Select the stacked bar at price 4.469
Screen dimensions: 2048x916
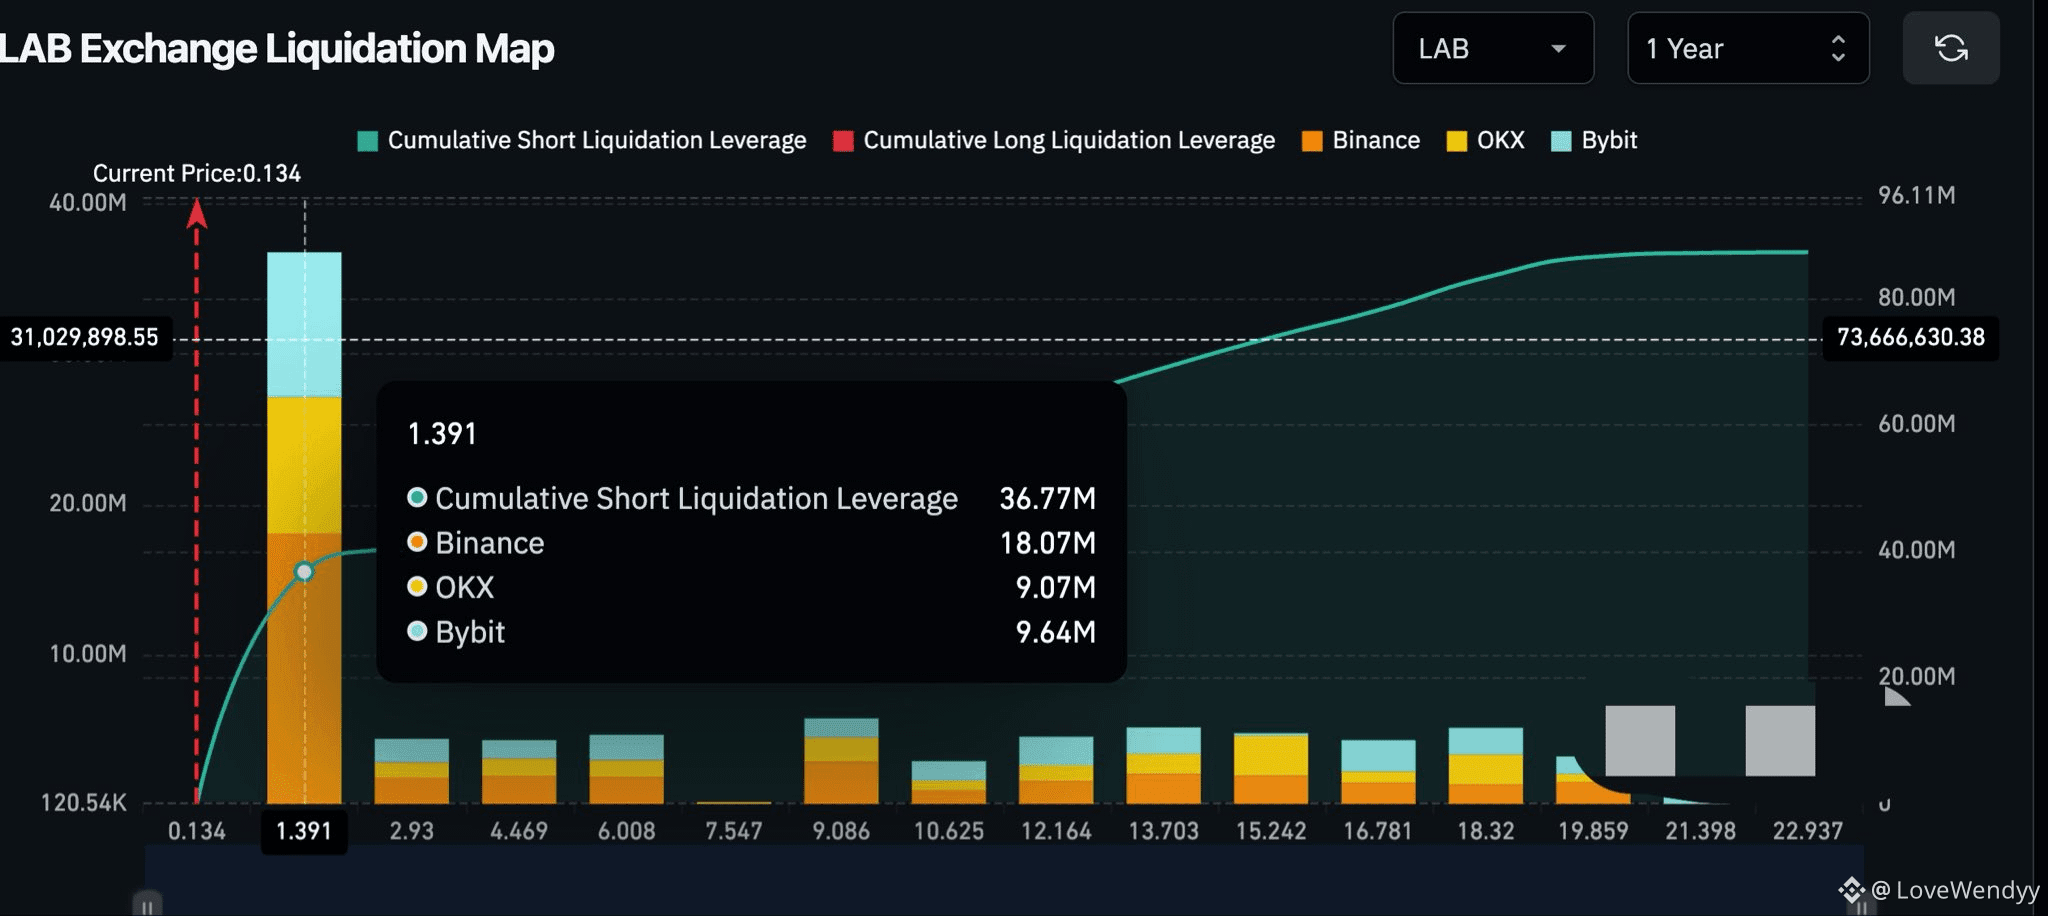(519, 772)
